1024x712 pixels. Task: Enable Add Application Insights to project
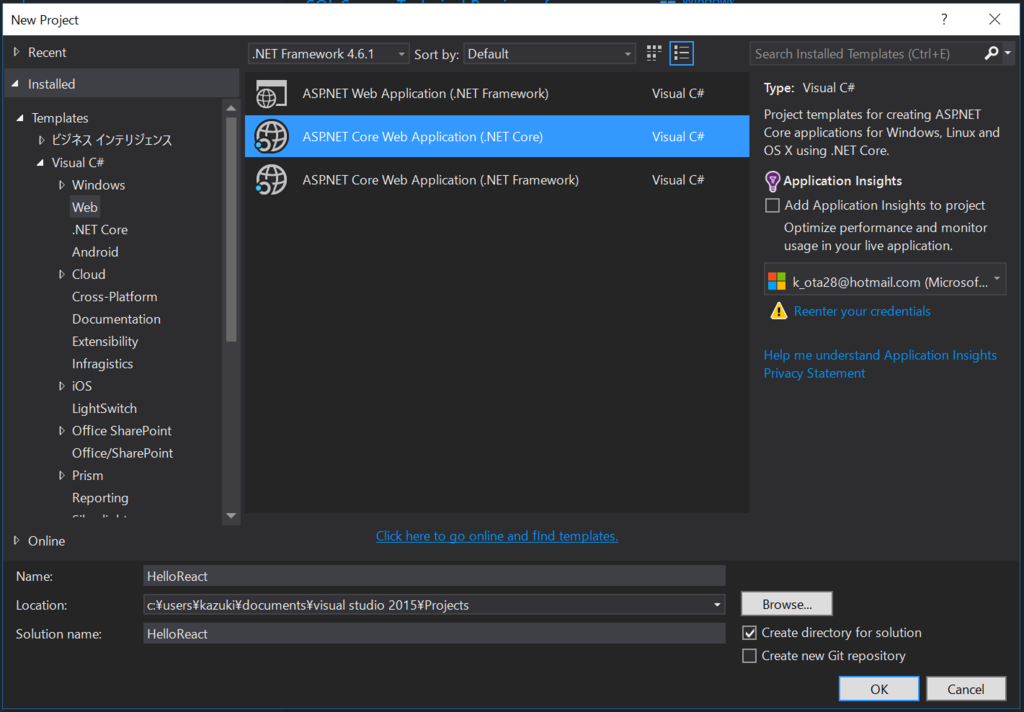click(771, 205)
